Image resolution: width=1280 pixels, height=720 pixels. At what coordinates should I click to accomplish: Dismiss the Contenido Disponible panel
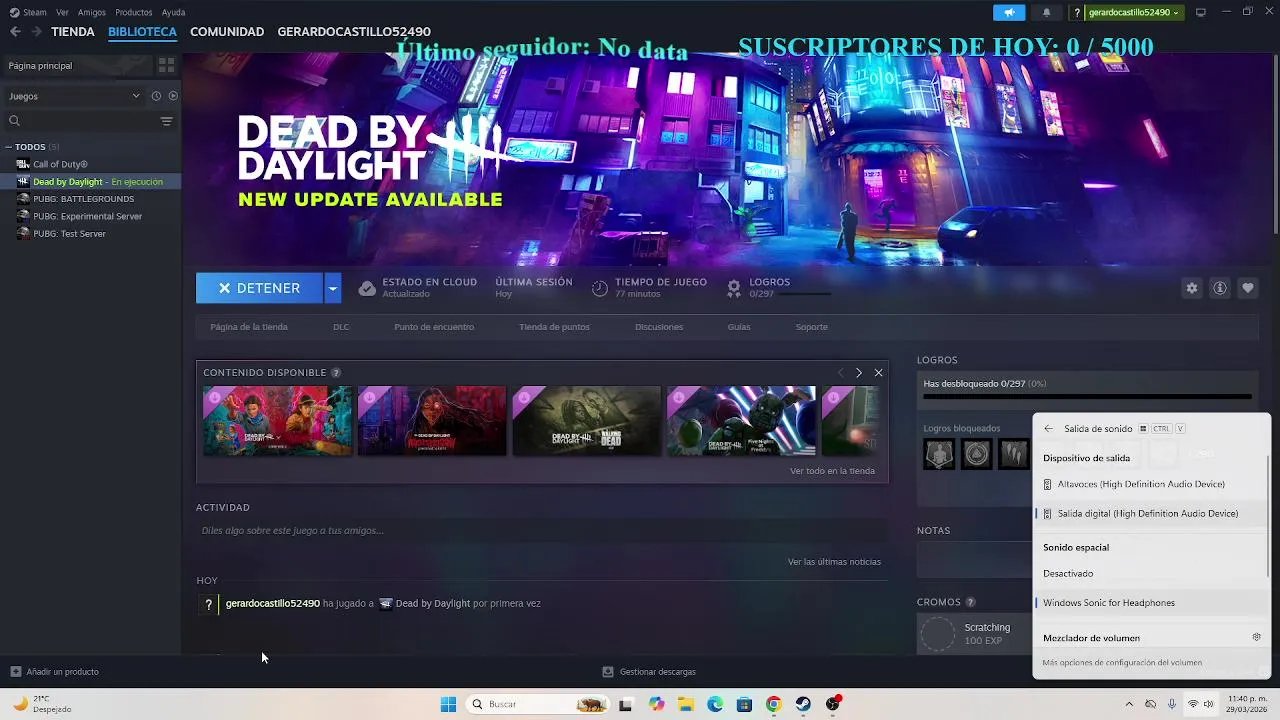pos(878,373)
